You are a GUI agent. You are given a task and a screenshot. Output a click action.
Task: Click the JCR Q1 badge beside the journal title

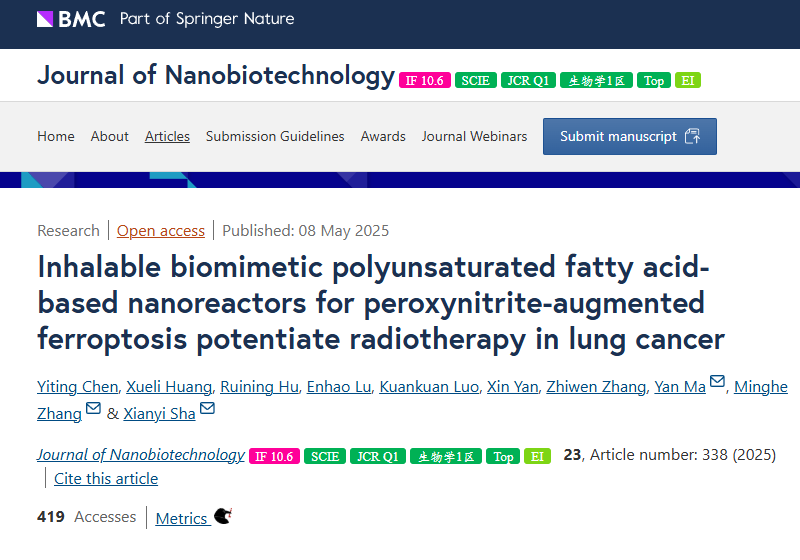[528, 81]
